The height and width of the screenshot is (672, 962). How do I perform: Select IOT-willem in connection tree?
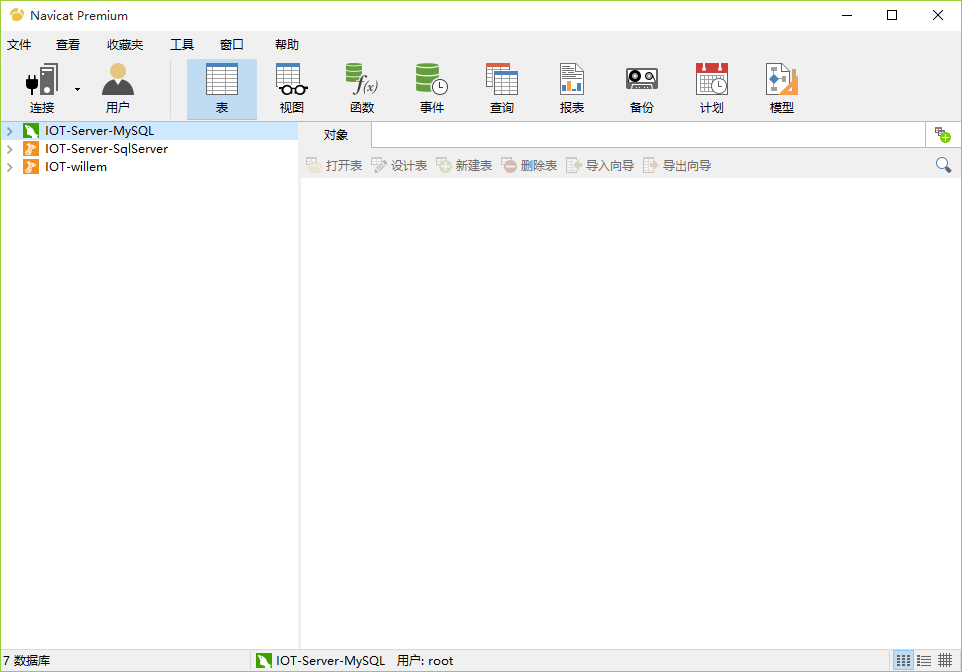[x=75, y=166]
